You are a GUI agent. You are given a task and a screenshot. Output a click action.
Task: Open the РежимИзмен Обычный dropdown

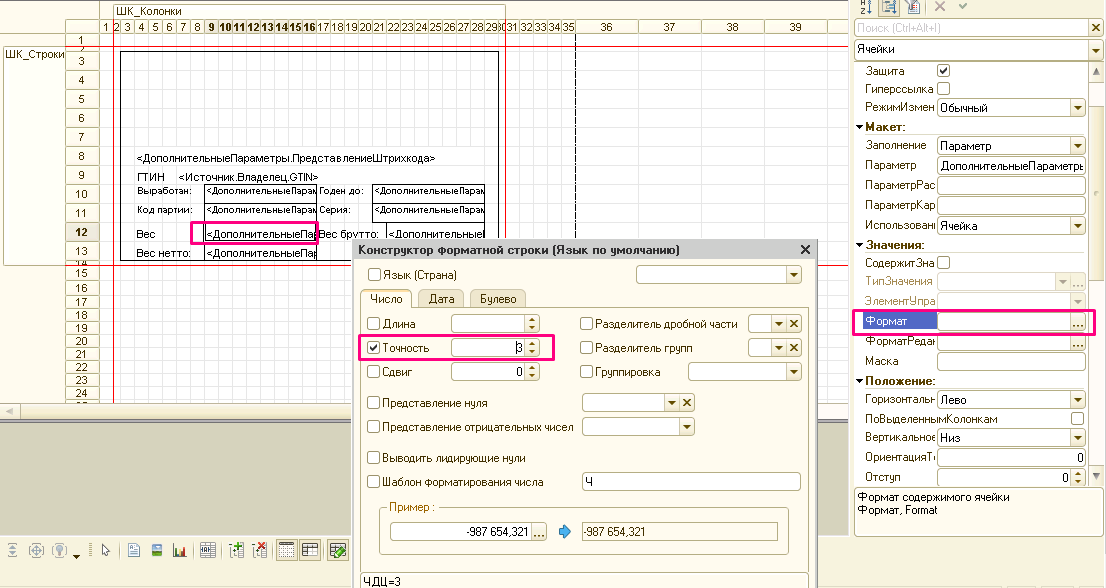(x=1078, y=108)
